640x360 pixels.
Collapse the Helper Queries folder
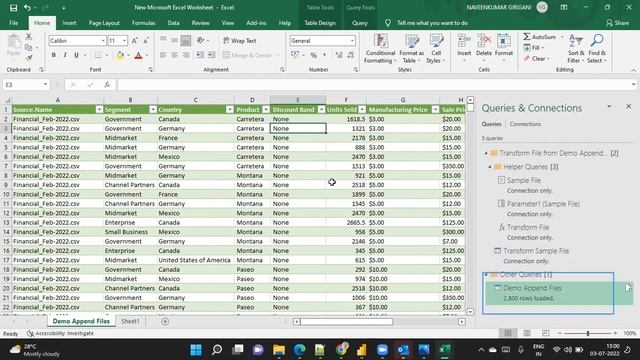coord(489,167)
